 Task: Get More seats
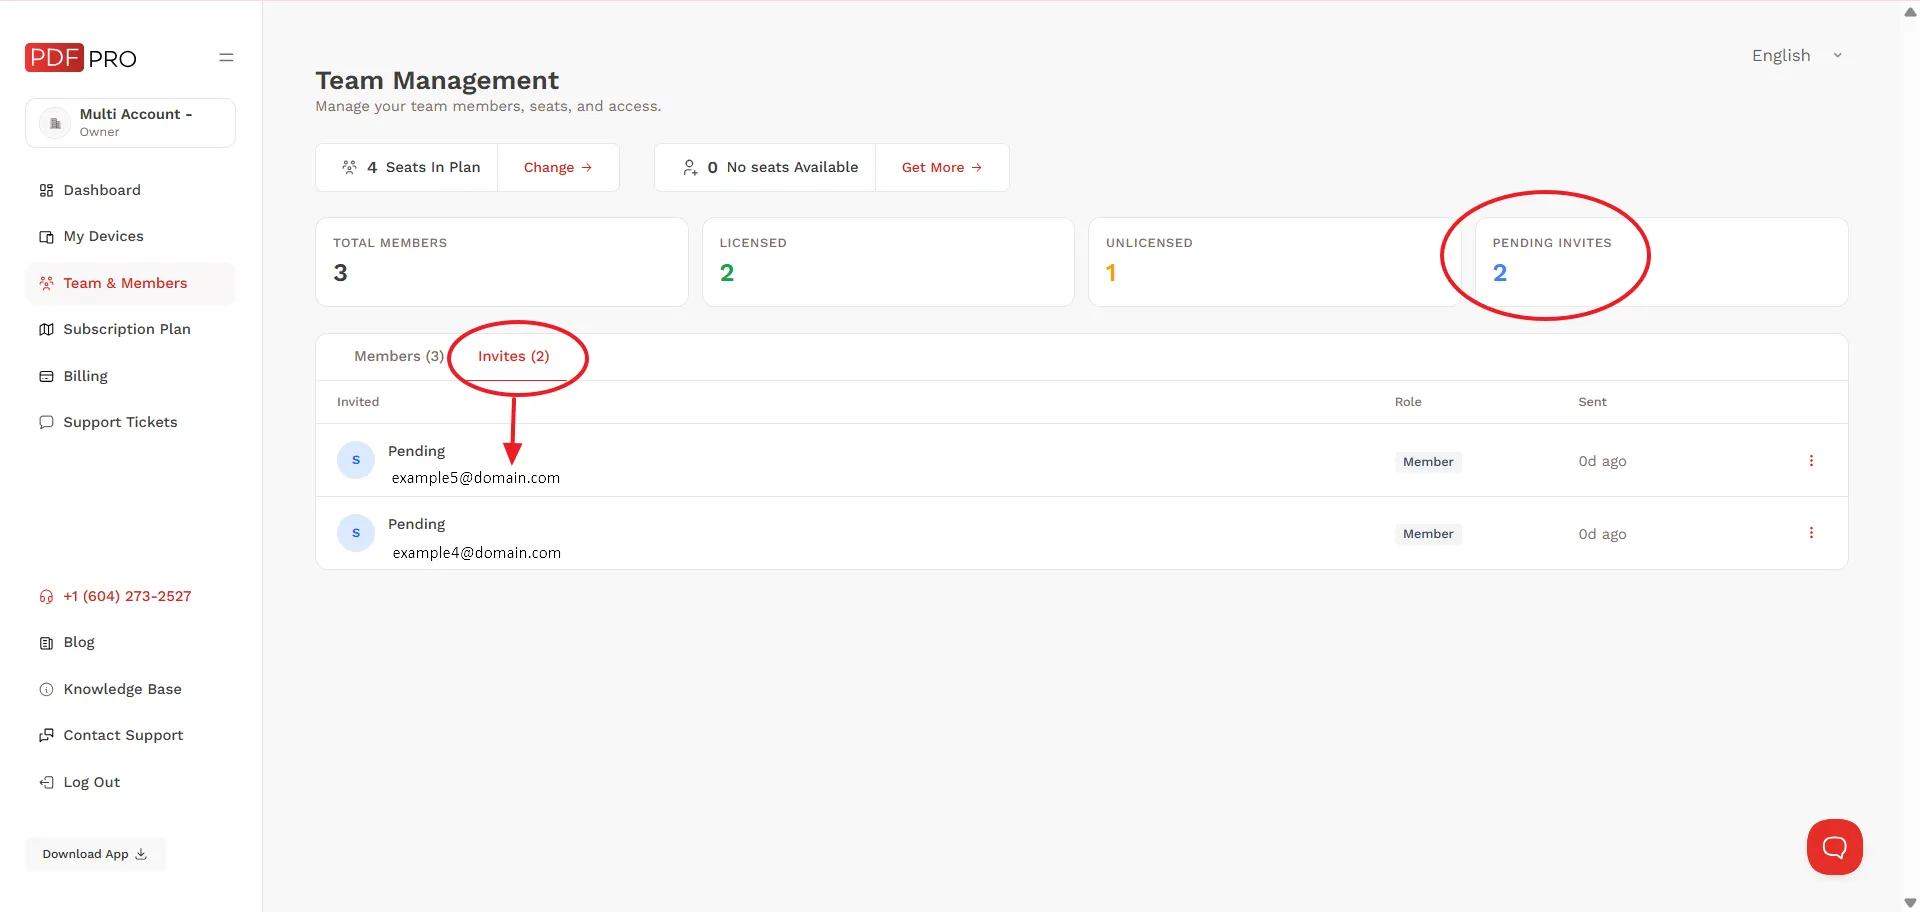(x=942, y=167)
